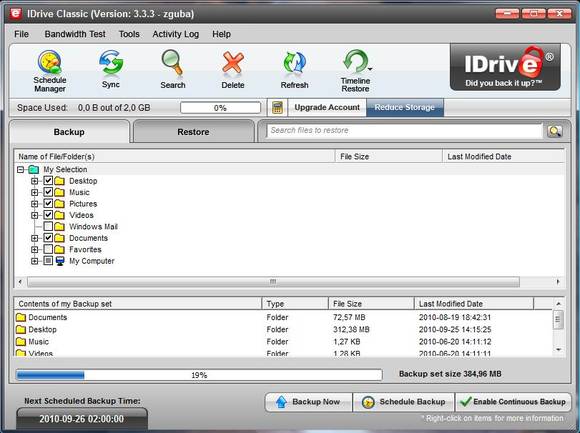The image size is (580, 433).
Task: Open the Timeline Restore dropdown arrow
Action: pos(370,69)
